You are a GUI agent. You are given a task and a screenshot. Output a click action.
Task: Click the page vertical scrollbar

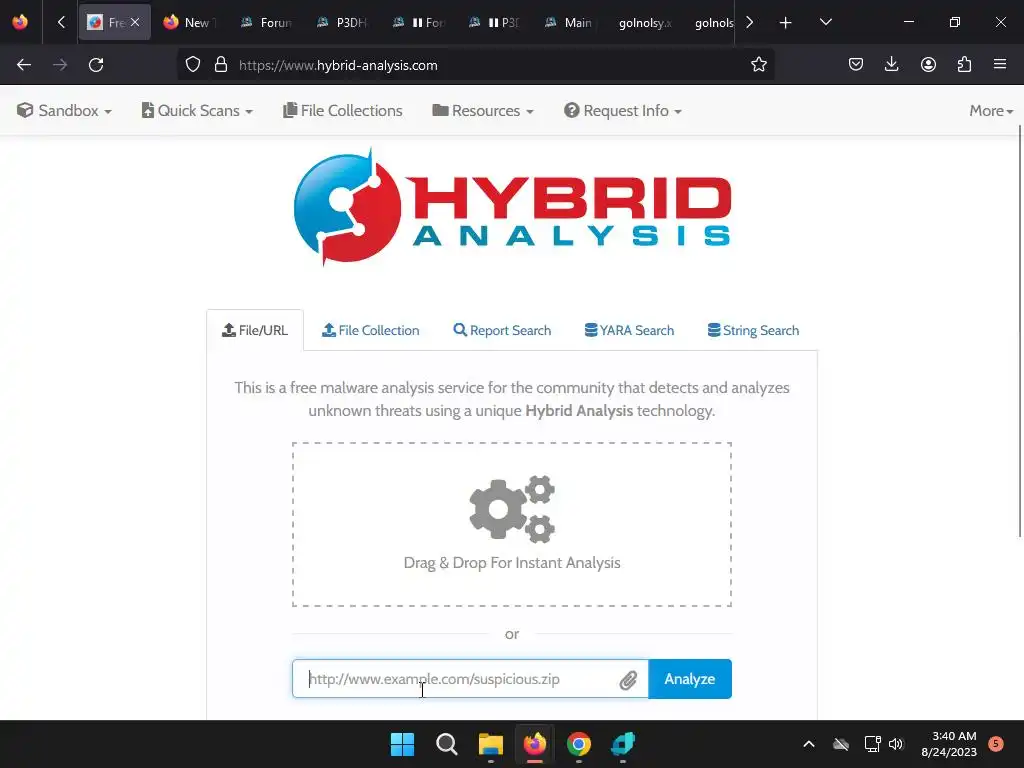click(1019, 331)
